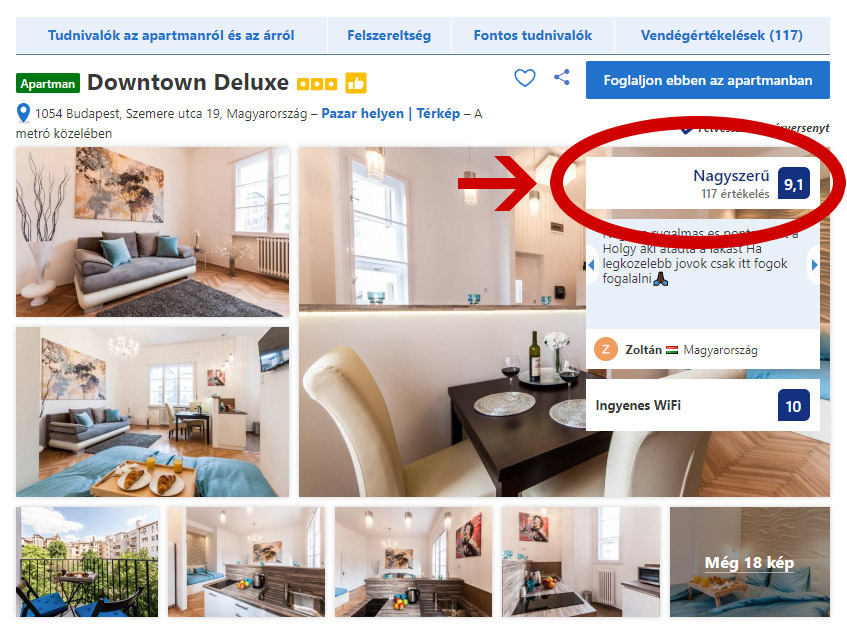
Task: Open Vendégértékelések (117) tab
Action: point(722,36)
